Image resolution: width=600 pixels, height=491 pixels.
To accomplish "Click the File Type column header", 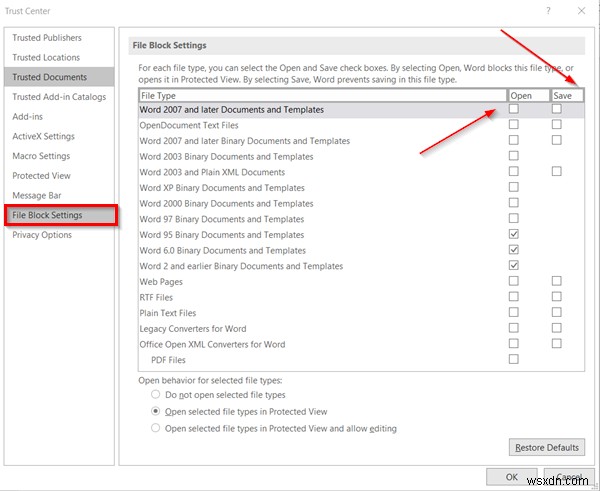I will (x=323, y=95).
